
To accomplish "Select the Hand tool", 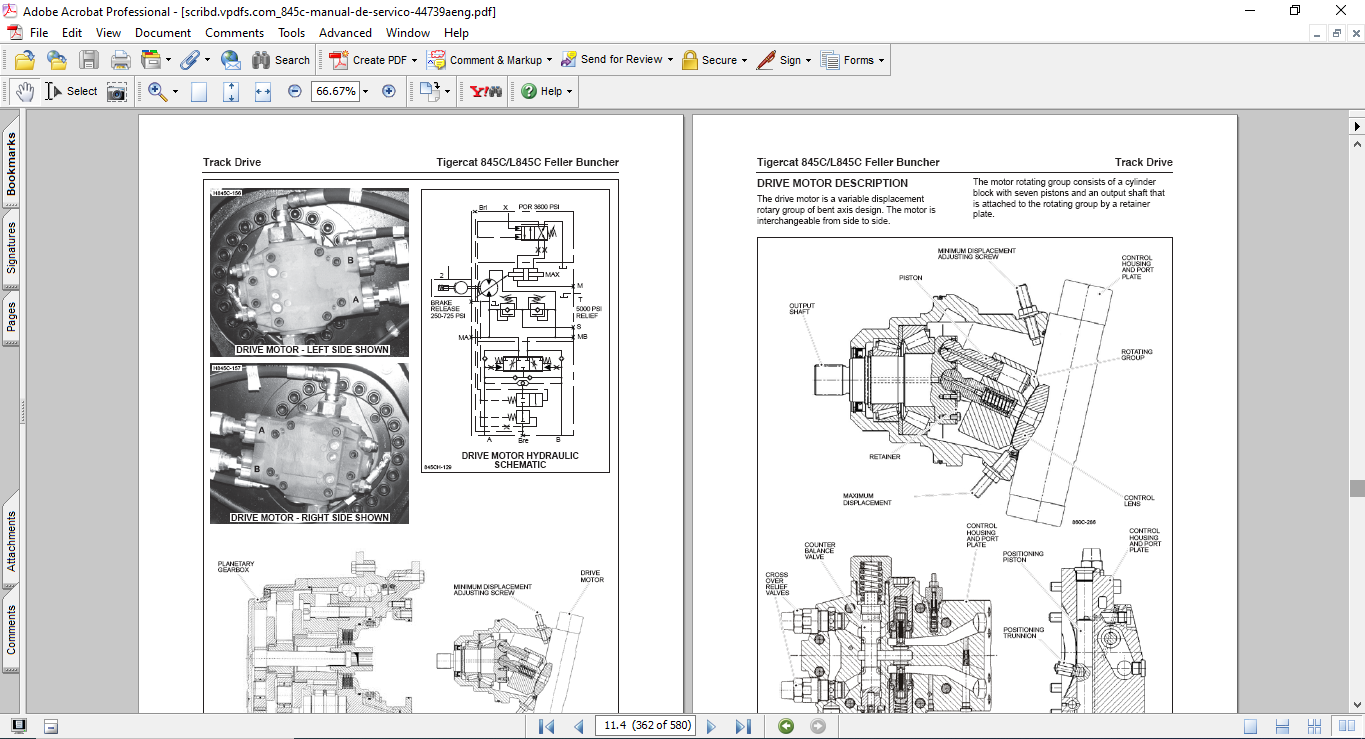I will pyautogui.click(x=24, y=91).
